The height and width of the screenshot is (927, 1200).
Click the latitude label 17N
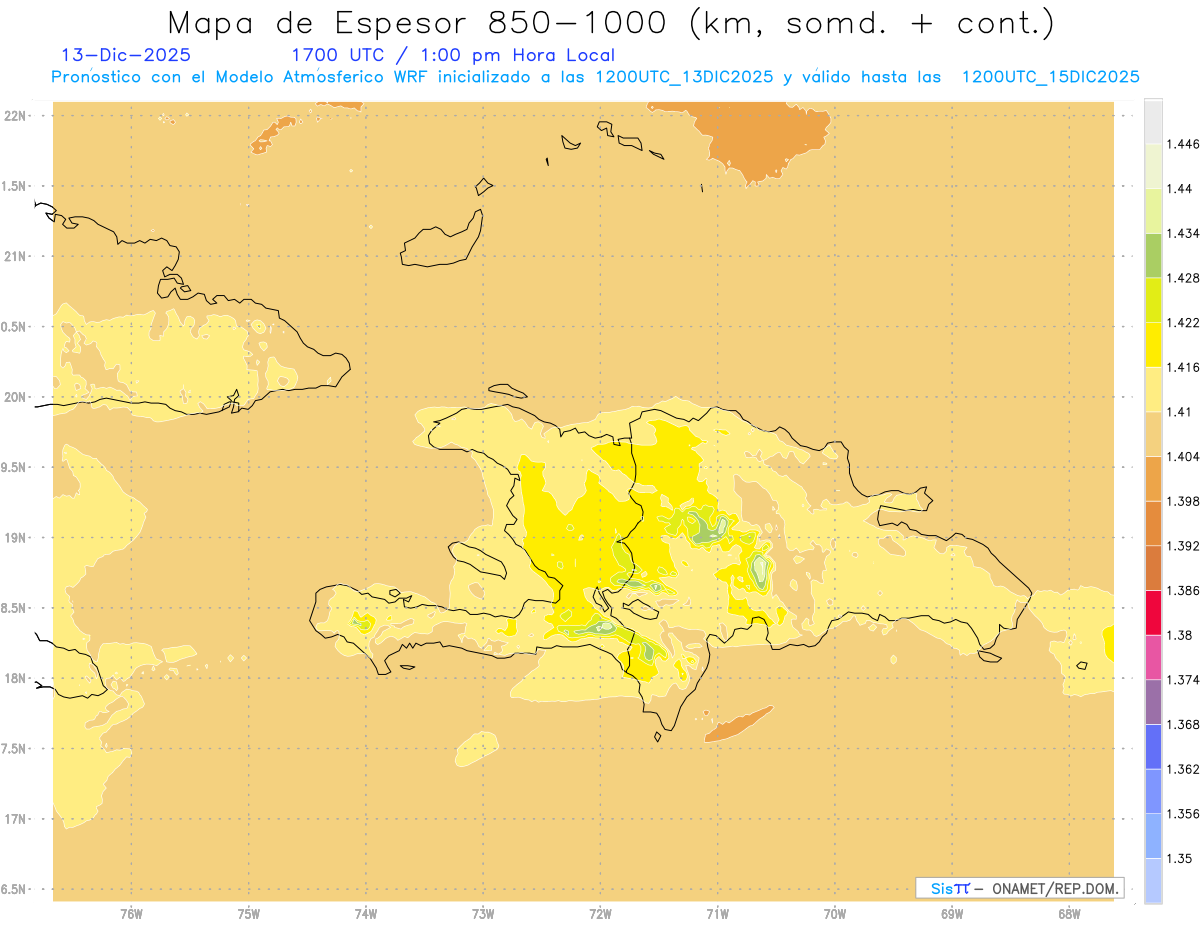pos(16,819)
